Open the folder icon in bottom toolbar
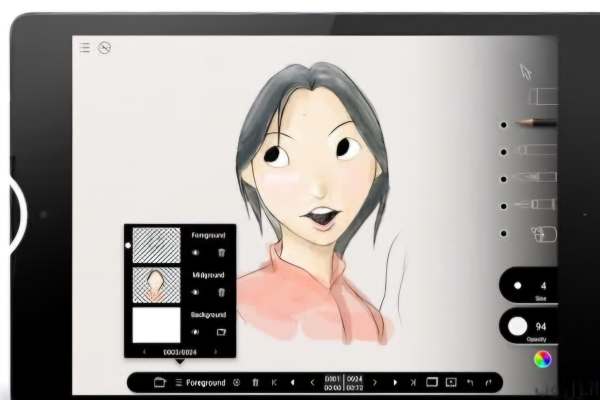The height and width of the screenshot is (400, 600). (x=160, y=382)
